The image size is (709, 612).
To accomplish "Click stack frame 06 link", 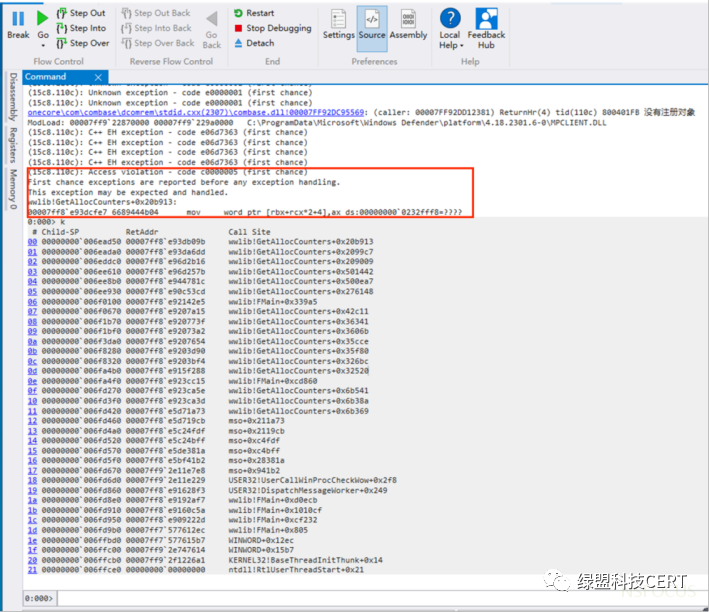I will tap(32, 301).
